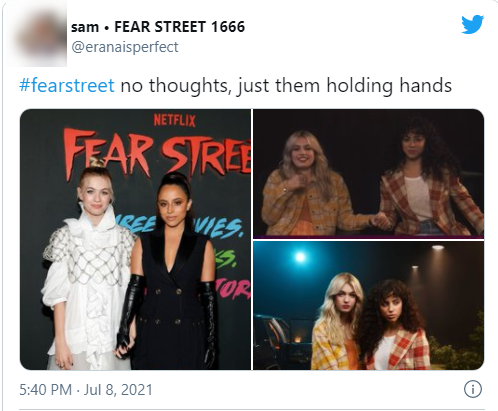Click the Twitter bird logo
Screen dimensions: 498x411
click(473, 24)
